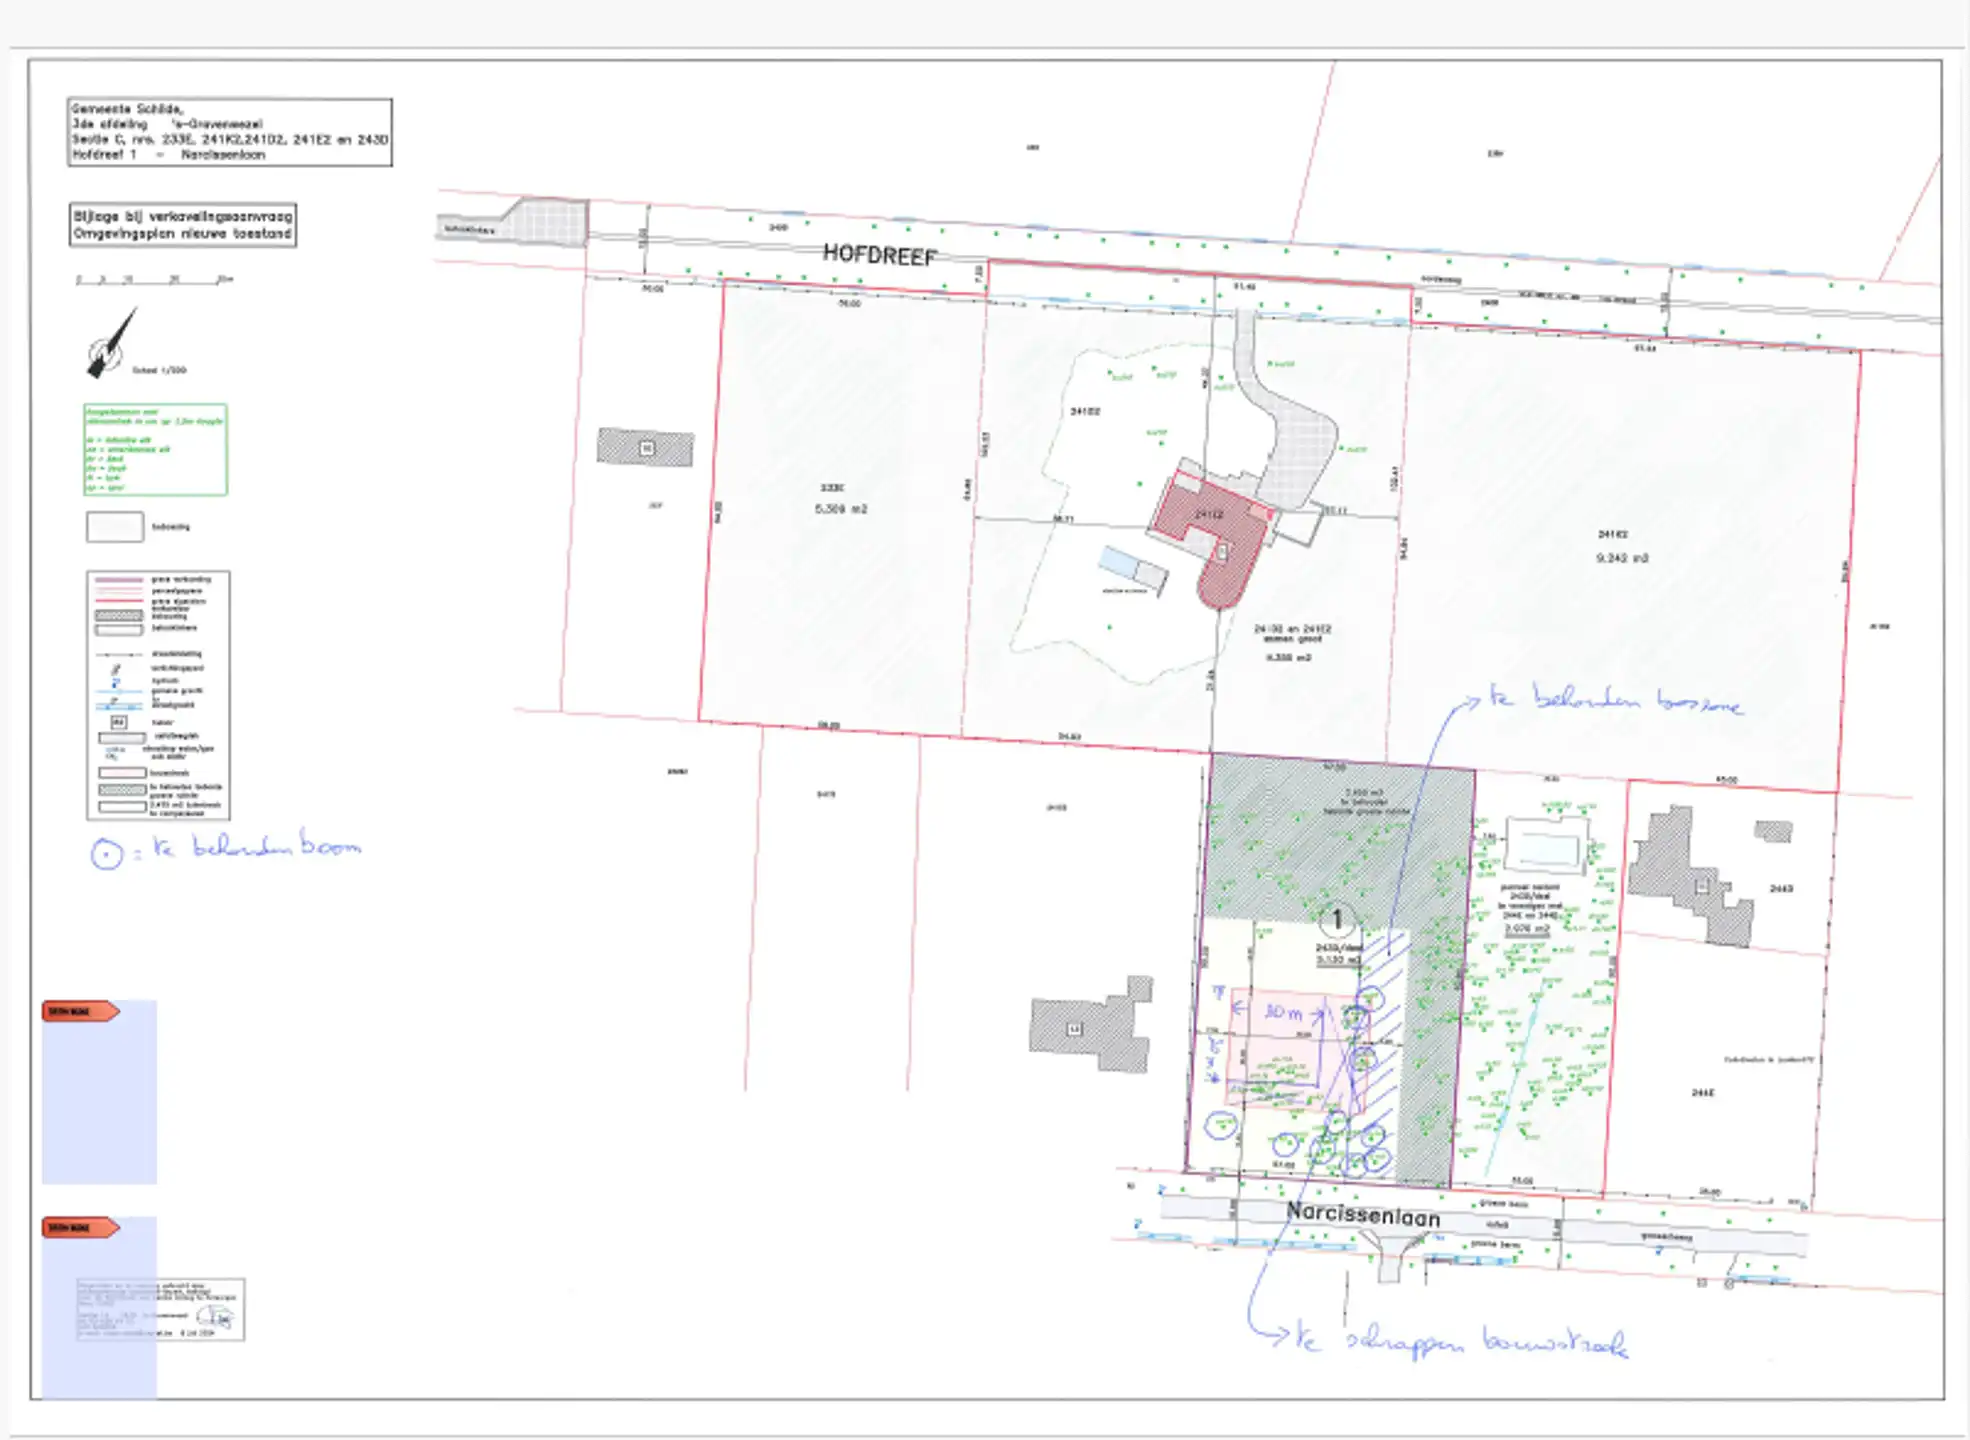Click the Bijlage bij verkavelingsaanvraag title box
Screen dimensions: 1970x1440
(x=183, y=225)
